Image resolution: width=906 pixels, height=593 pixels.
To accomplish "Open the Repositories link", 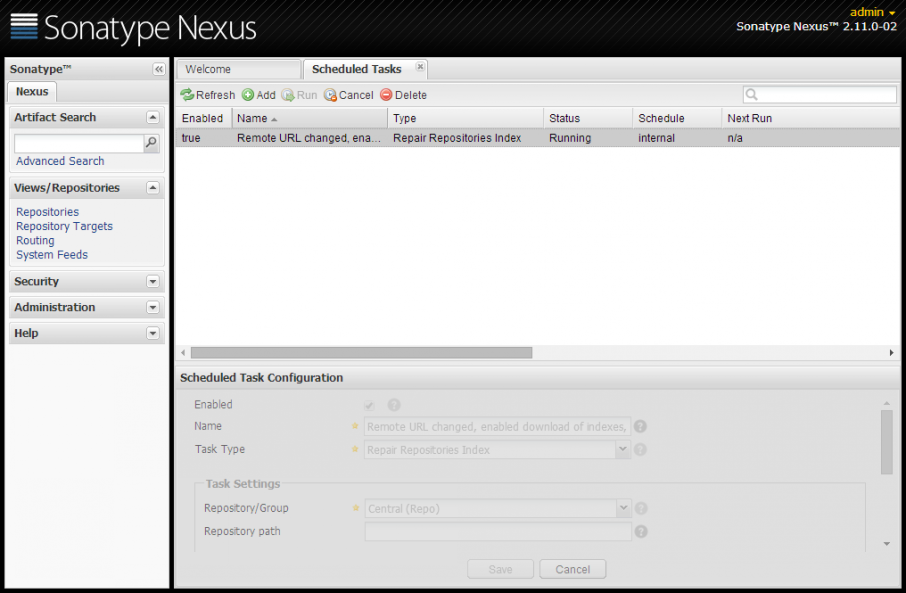I will (x=47, y=212).
